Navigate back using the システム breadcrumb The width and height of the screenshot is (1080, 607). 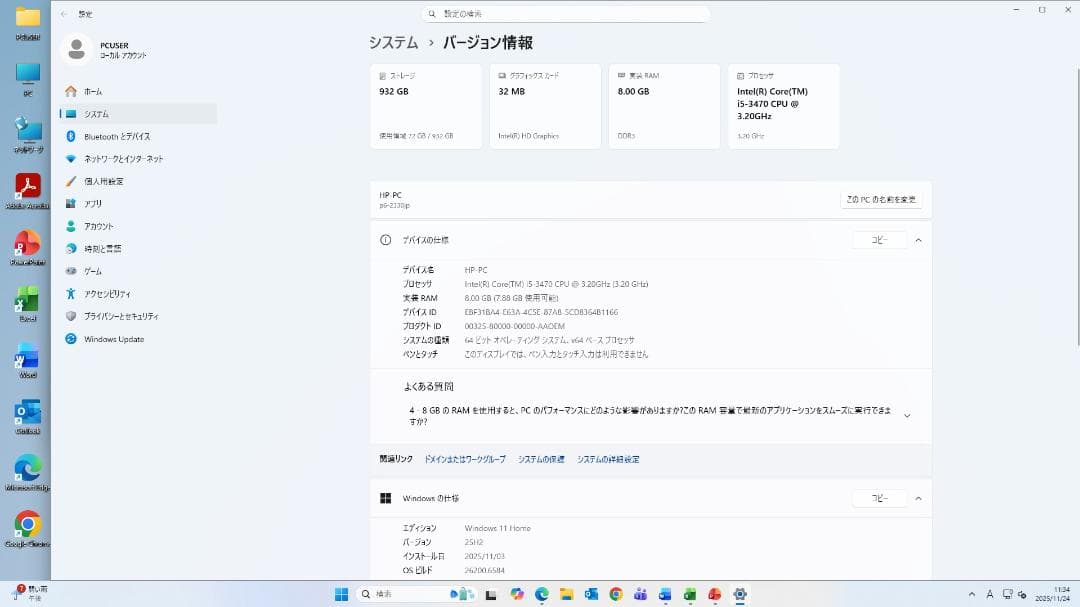pos(391,43)
